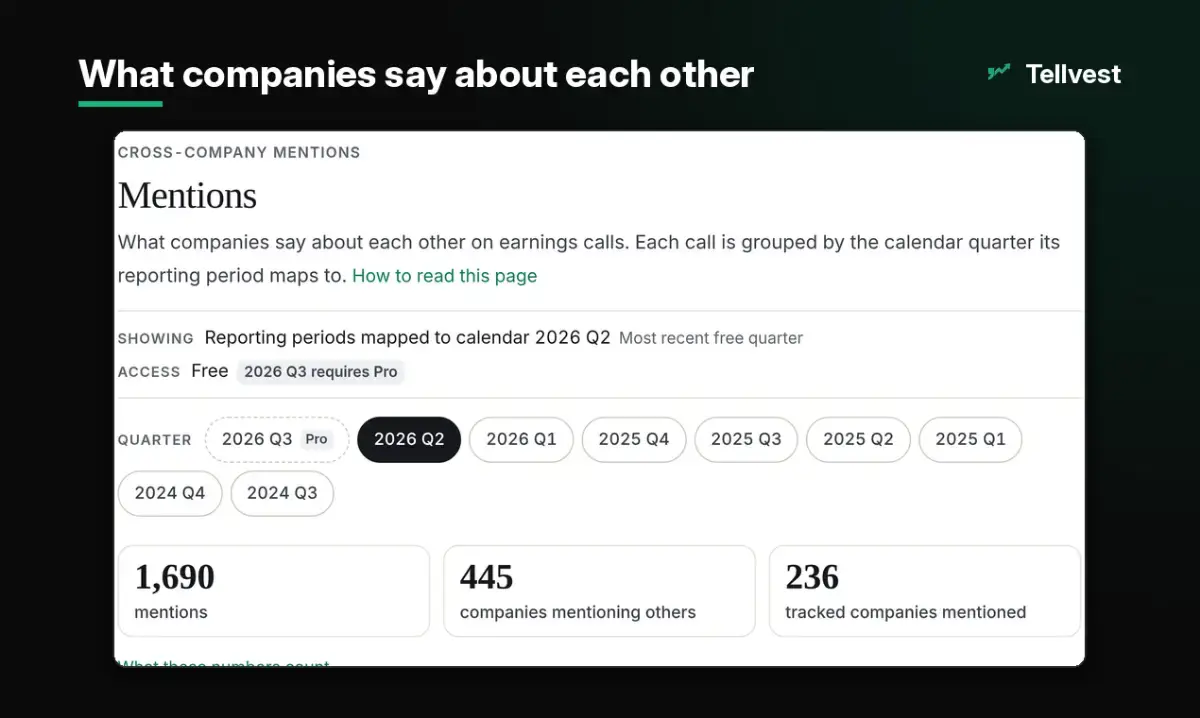Open the 236 tracked companies mentioned card
1200x718 pixels.
925,591
